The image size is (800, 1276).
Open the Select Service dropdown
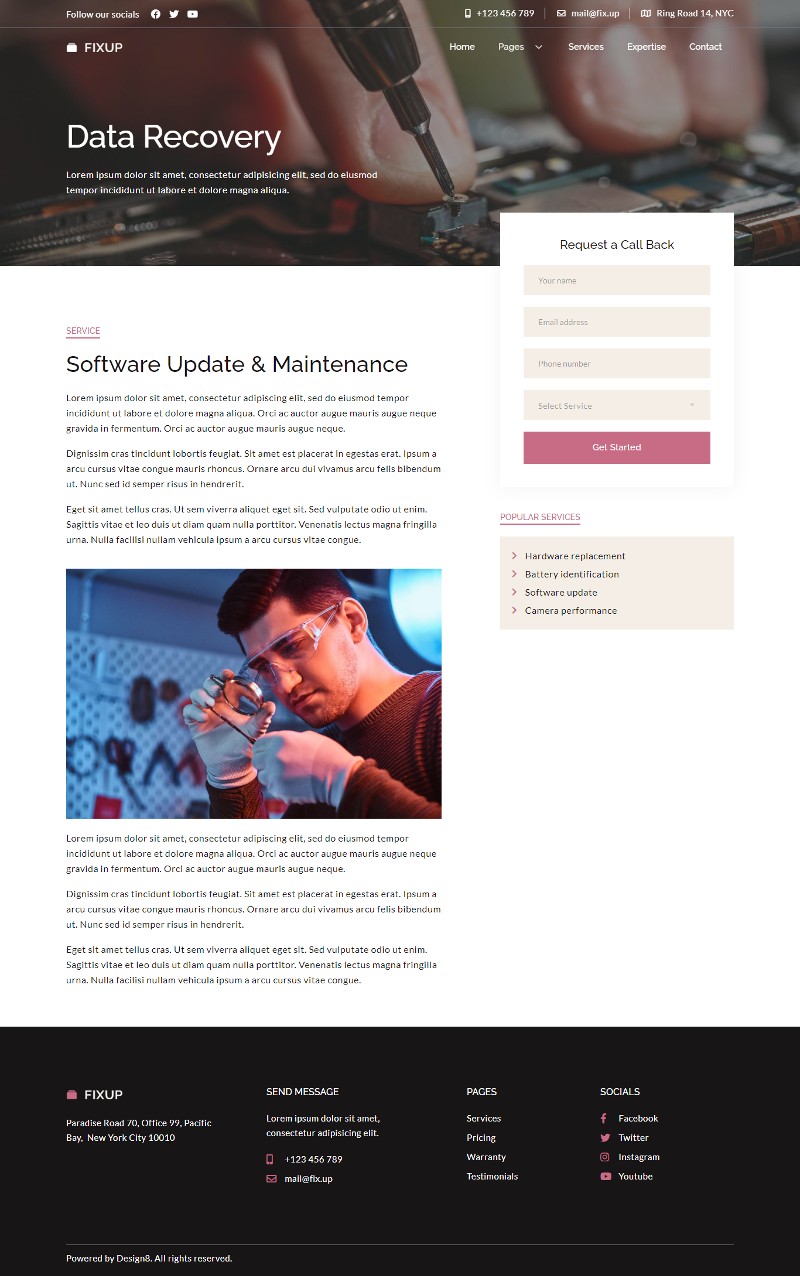click(616, 405)
